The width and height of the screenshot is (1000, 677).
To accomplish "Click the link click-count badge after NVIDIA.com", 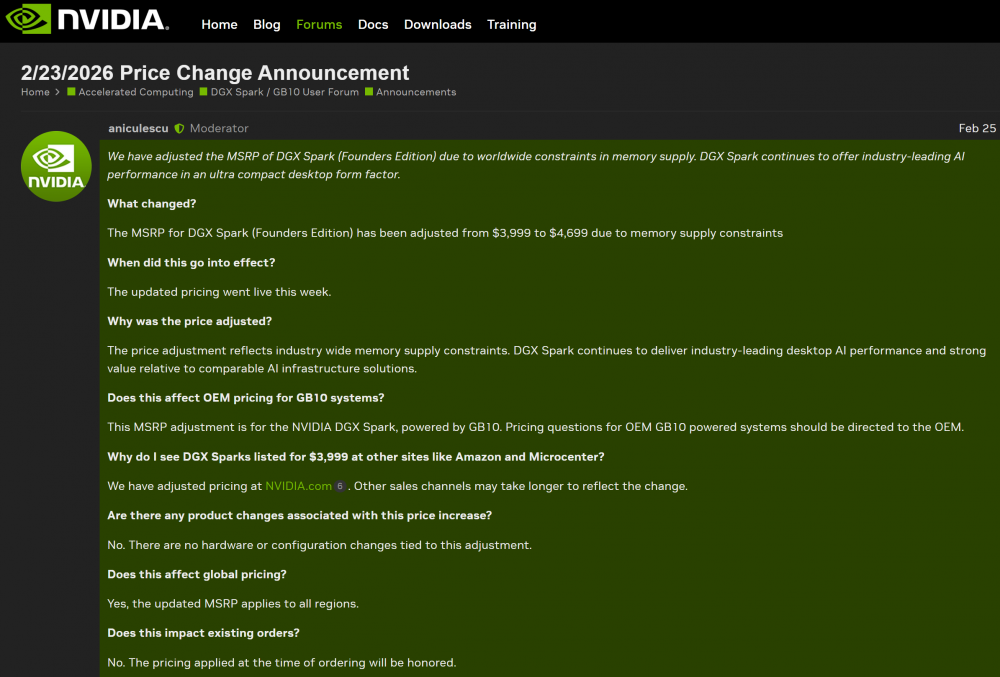I will (340, 487).
